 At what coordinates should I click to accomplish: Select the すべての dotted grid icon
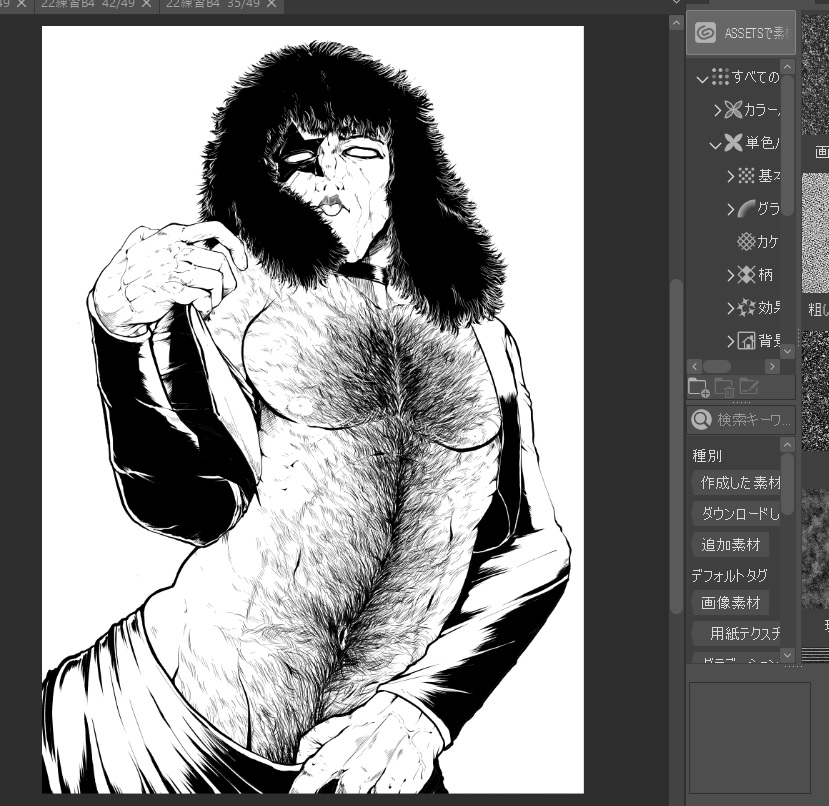(720, 77)
